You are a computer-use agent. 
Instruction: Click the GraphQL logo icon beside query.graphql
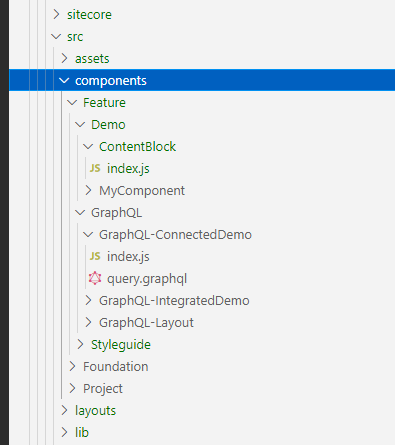95,278
